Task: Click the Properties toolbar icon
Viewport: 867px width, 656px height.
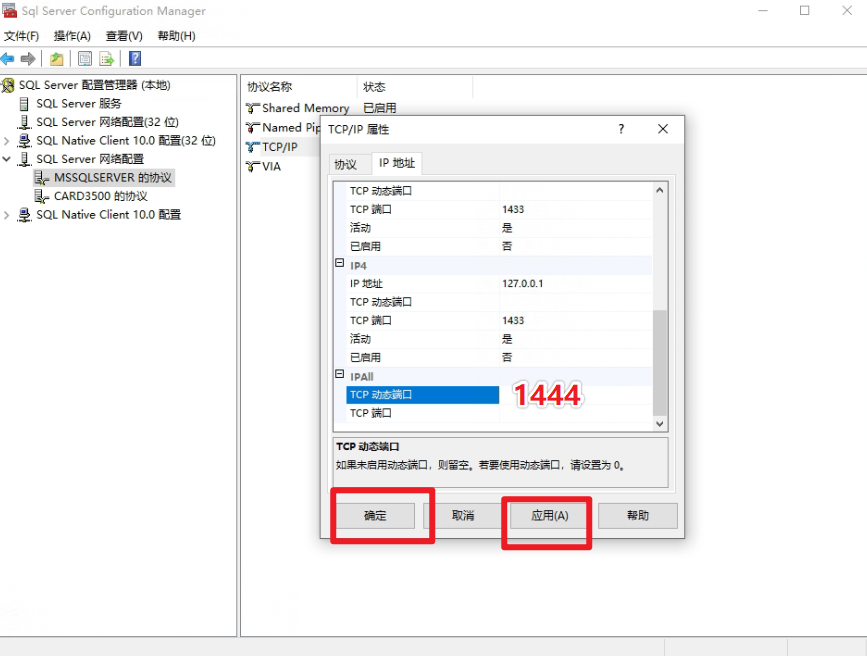Action: click(x=85, y=59)
